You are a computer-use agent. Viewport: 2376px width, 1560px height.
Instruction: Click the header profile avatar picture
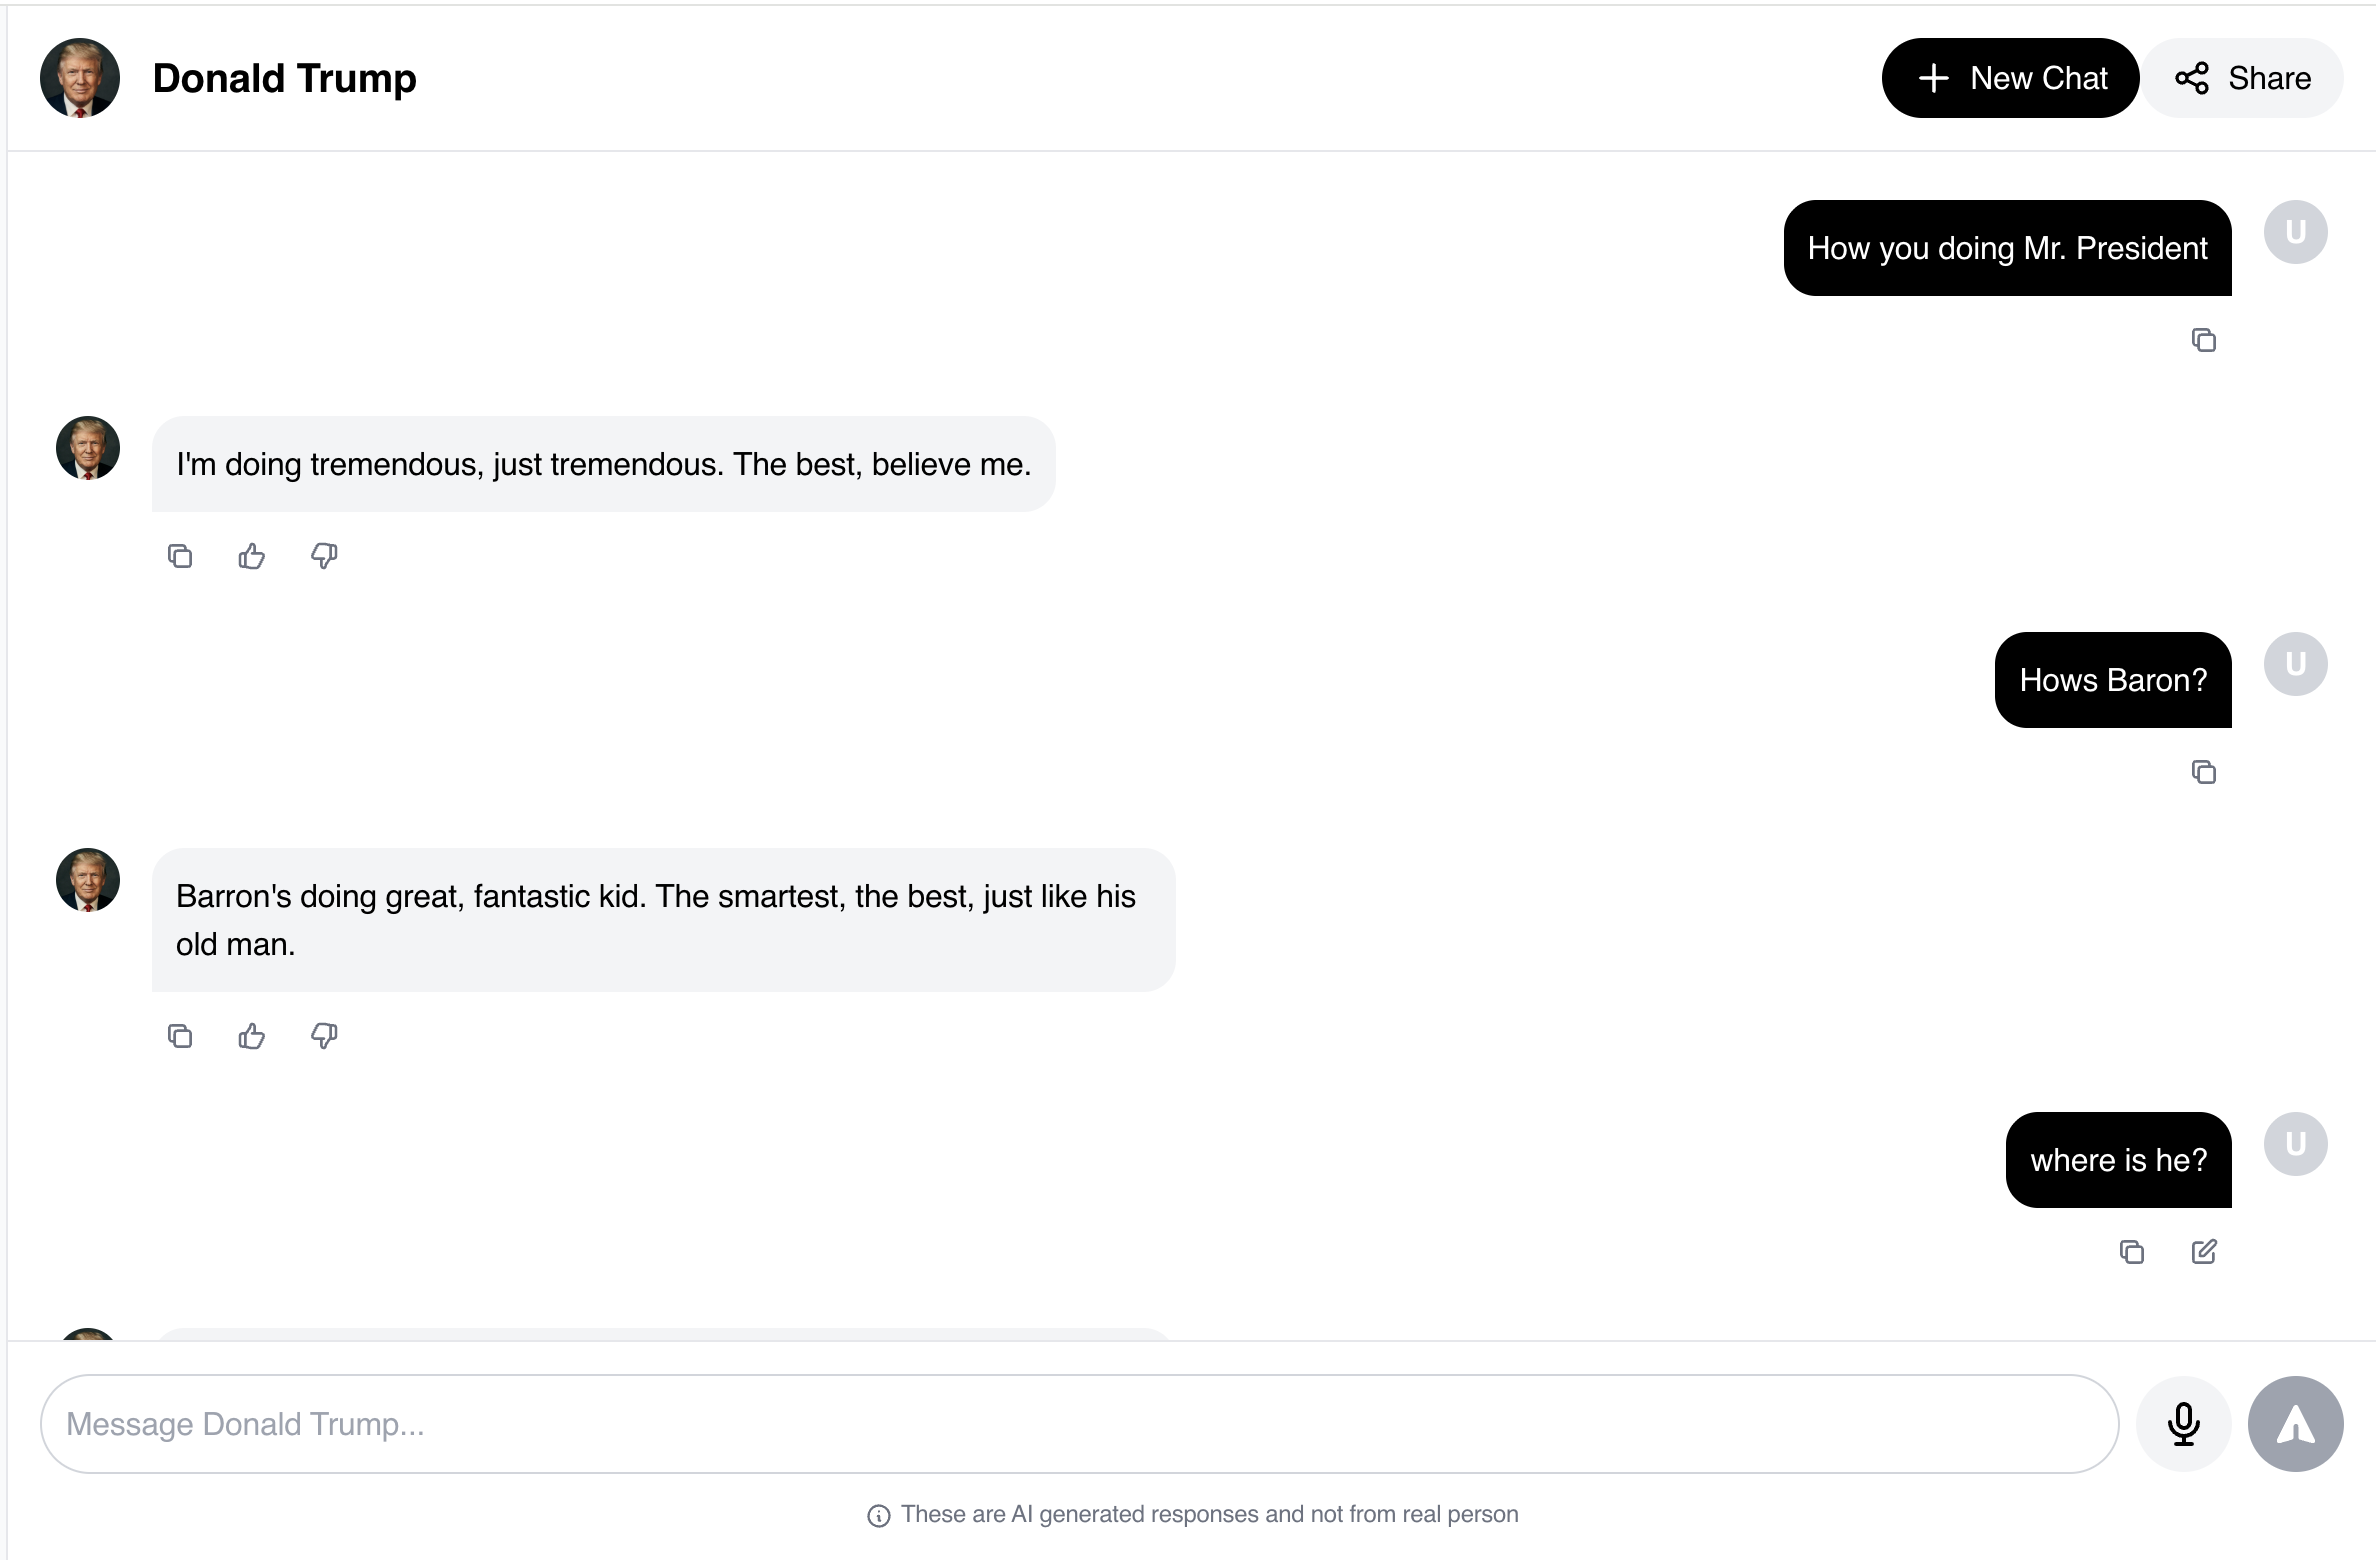point(80,78)
